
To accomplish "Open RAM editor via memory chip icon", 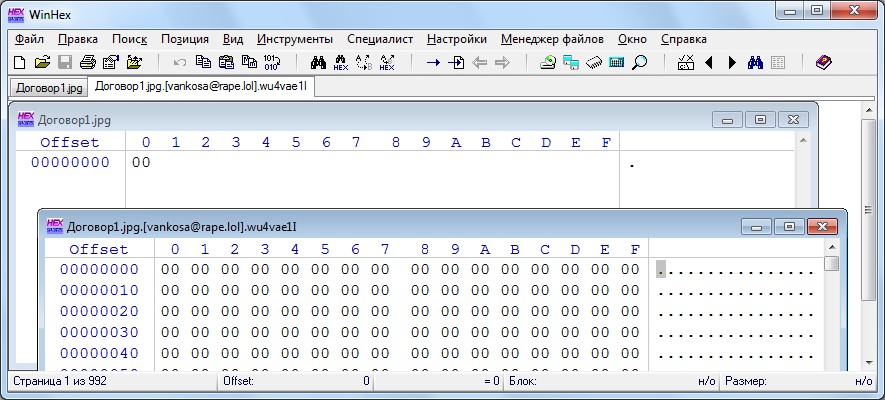I will (594, 63).
